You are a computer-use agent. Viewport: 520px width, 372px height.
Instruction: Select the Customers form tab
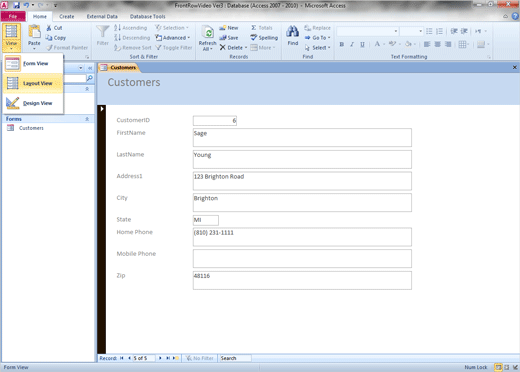(x=119, y=67)
